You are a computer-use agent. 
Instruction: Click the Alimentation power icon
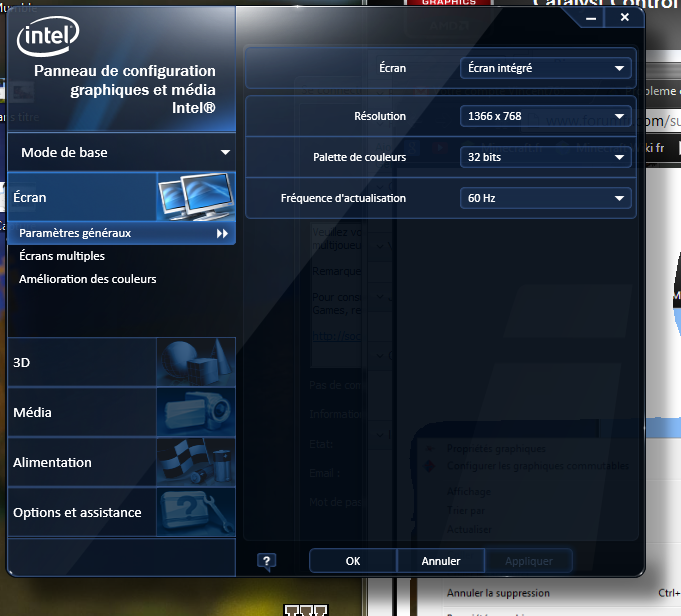(196, 461)
